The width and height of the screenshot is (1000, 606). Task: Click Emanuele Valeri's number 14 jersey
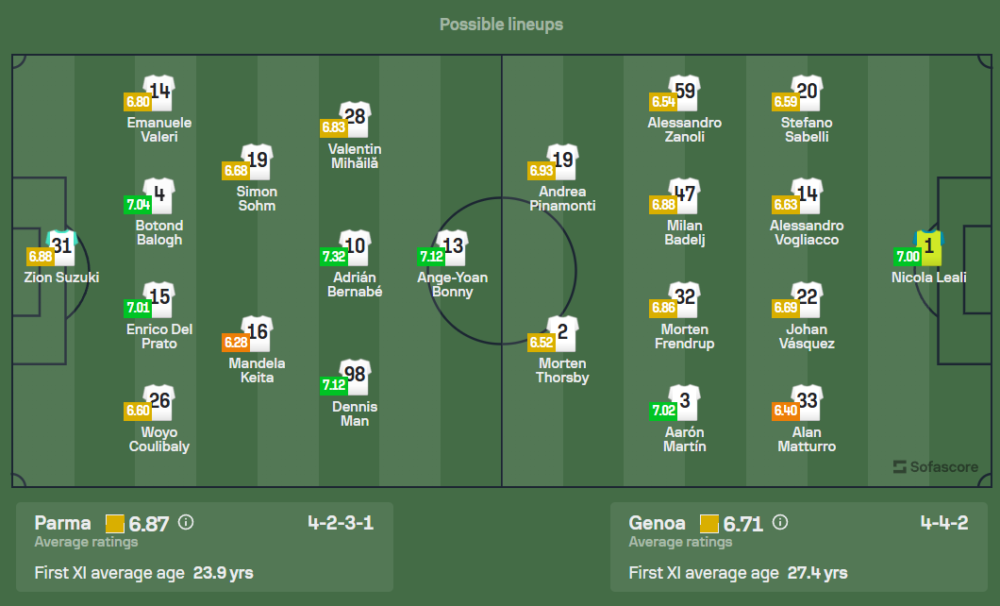[x=159, y=92]
